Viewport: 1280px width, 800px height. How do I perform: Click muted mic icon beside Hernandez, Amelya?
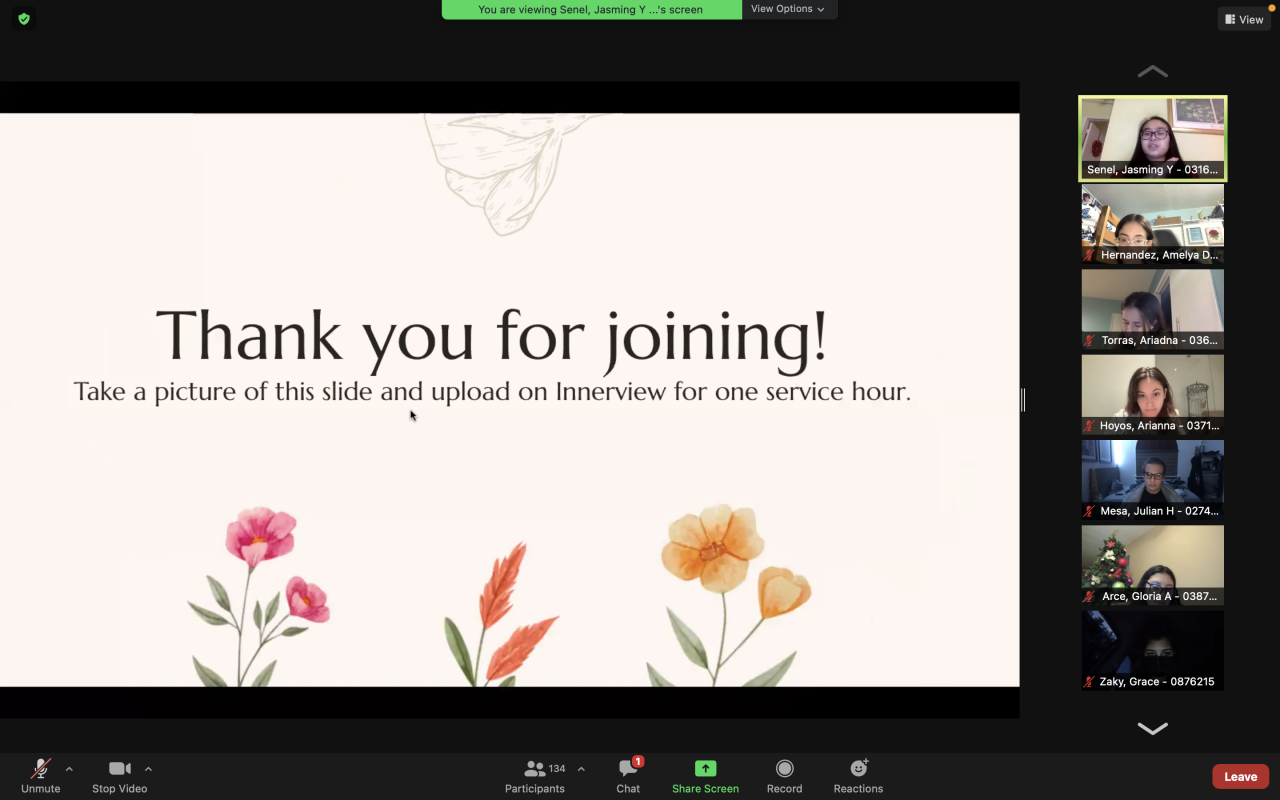1090,255
